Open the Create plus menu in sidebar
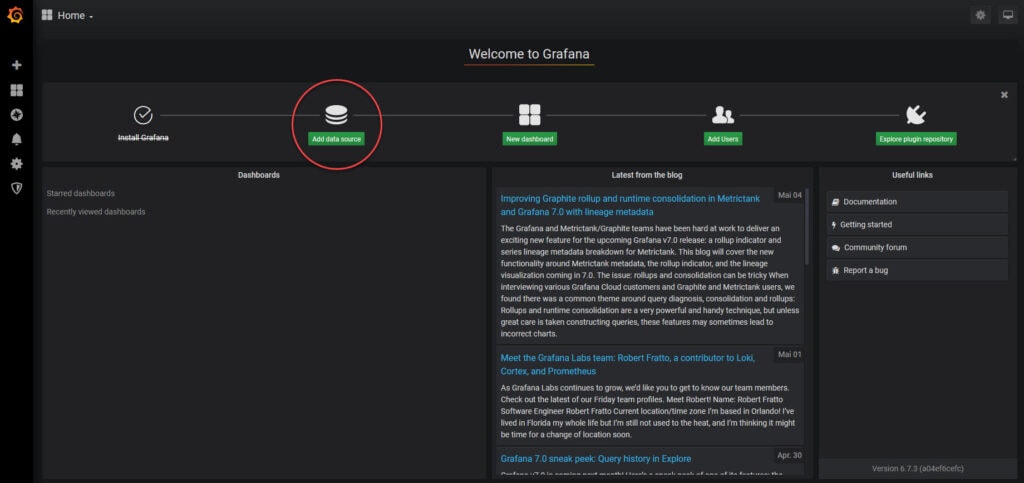The width and height of the screenshot is (1024, 483). (17, 65)
